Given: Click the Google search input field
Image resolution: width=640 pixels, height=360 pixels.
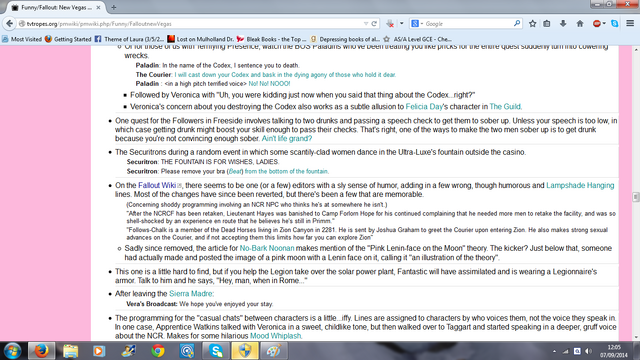Looking at the screenshot, I should click(x=468, y=24).
